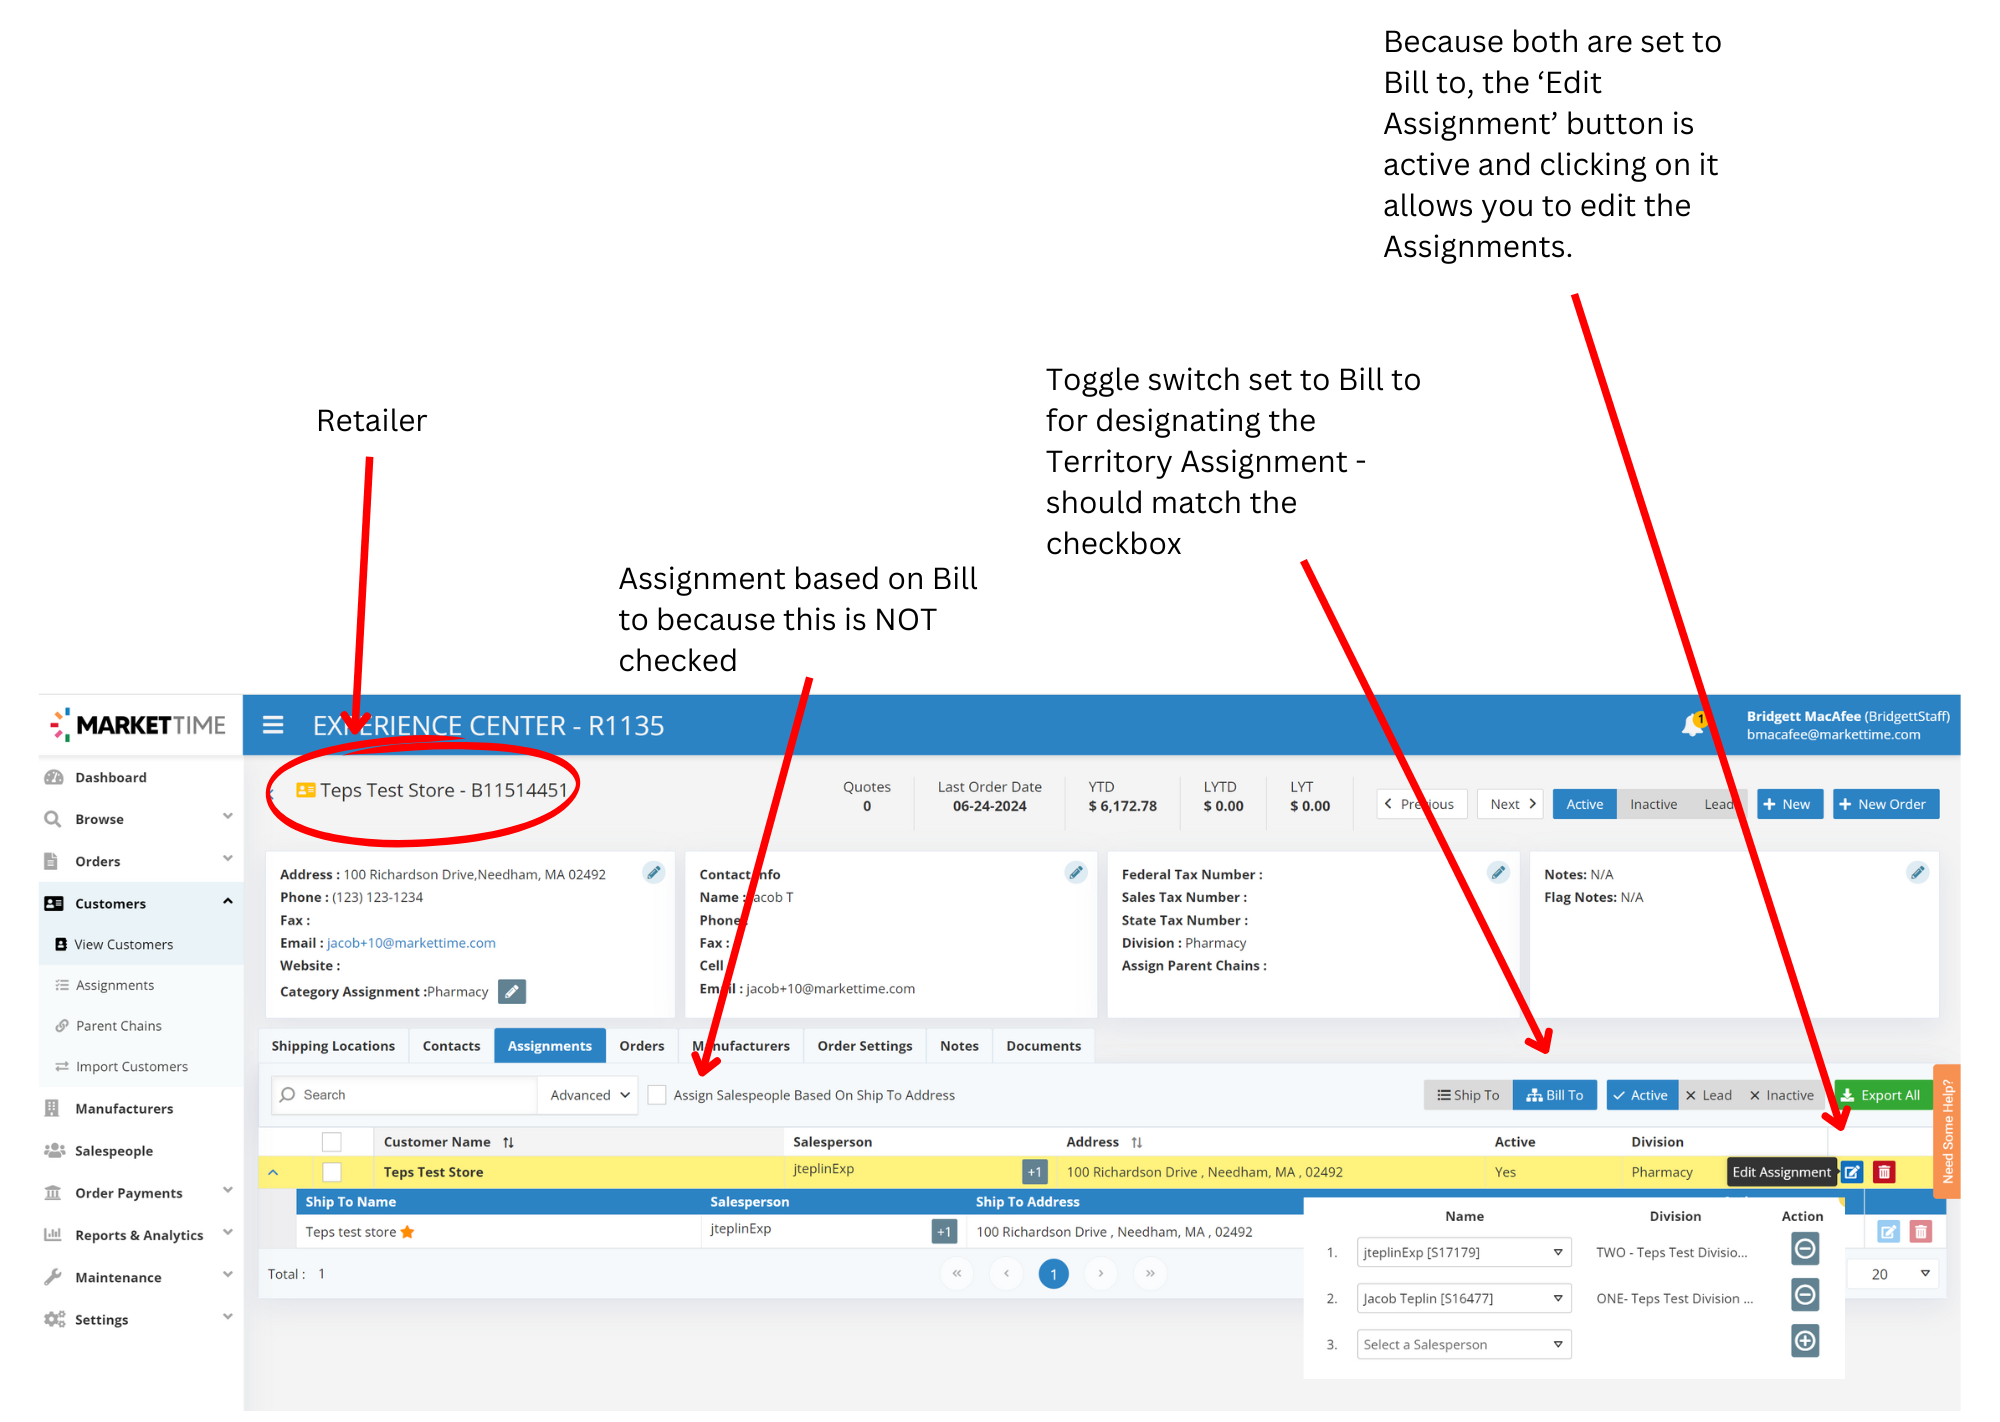Switch toggle to Bill To

click(1555, 1095)
